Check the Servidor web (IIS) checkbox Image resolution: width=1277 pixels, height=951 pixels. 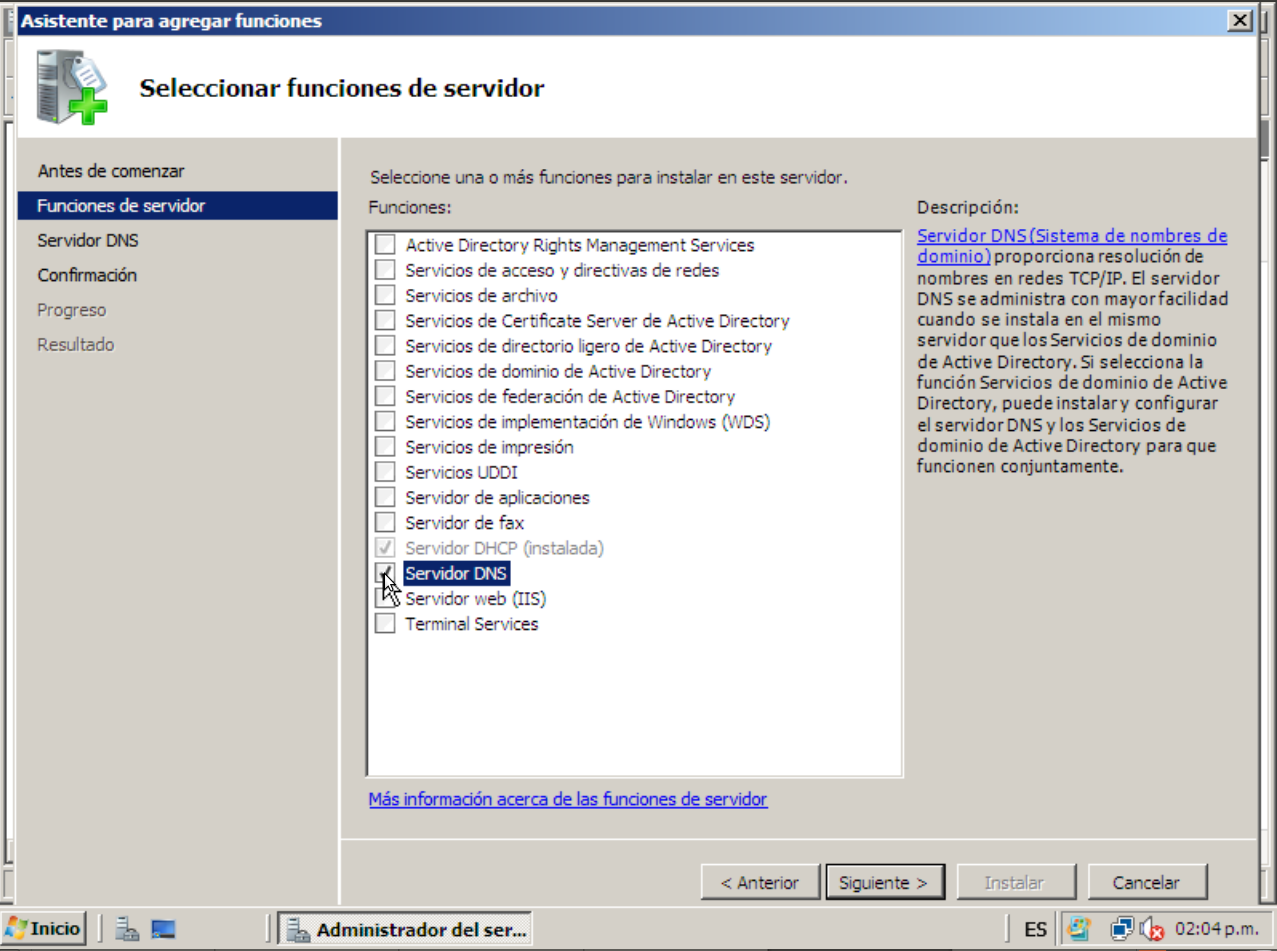point(385,598)
